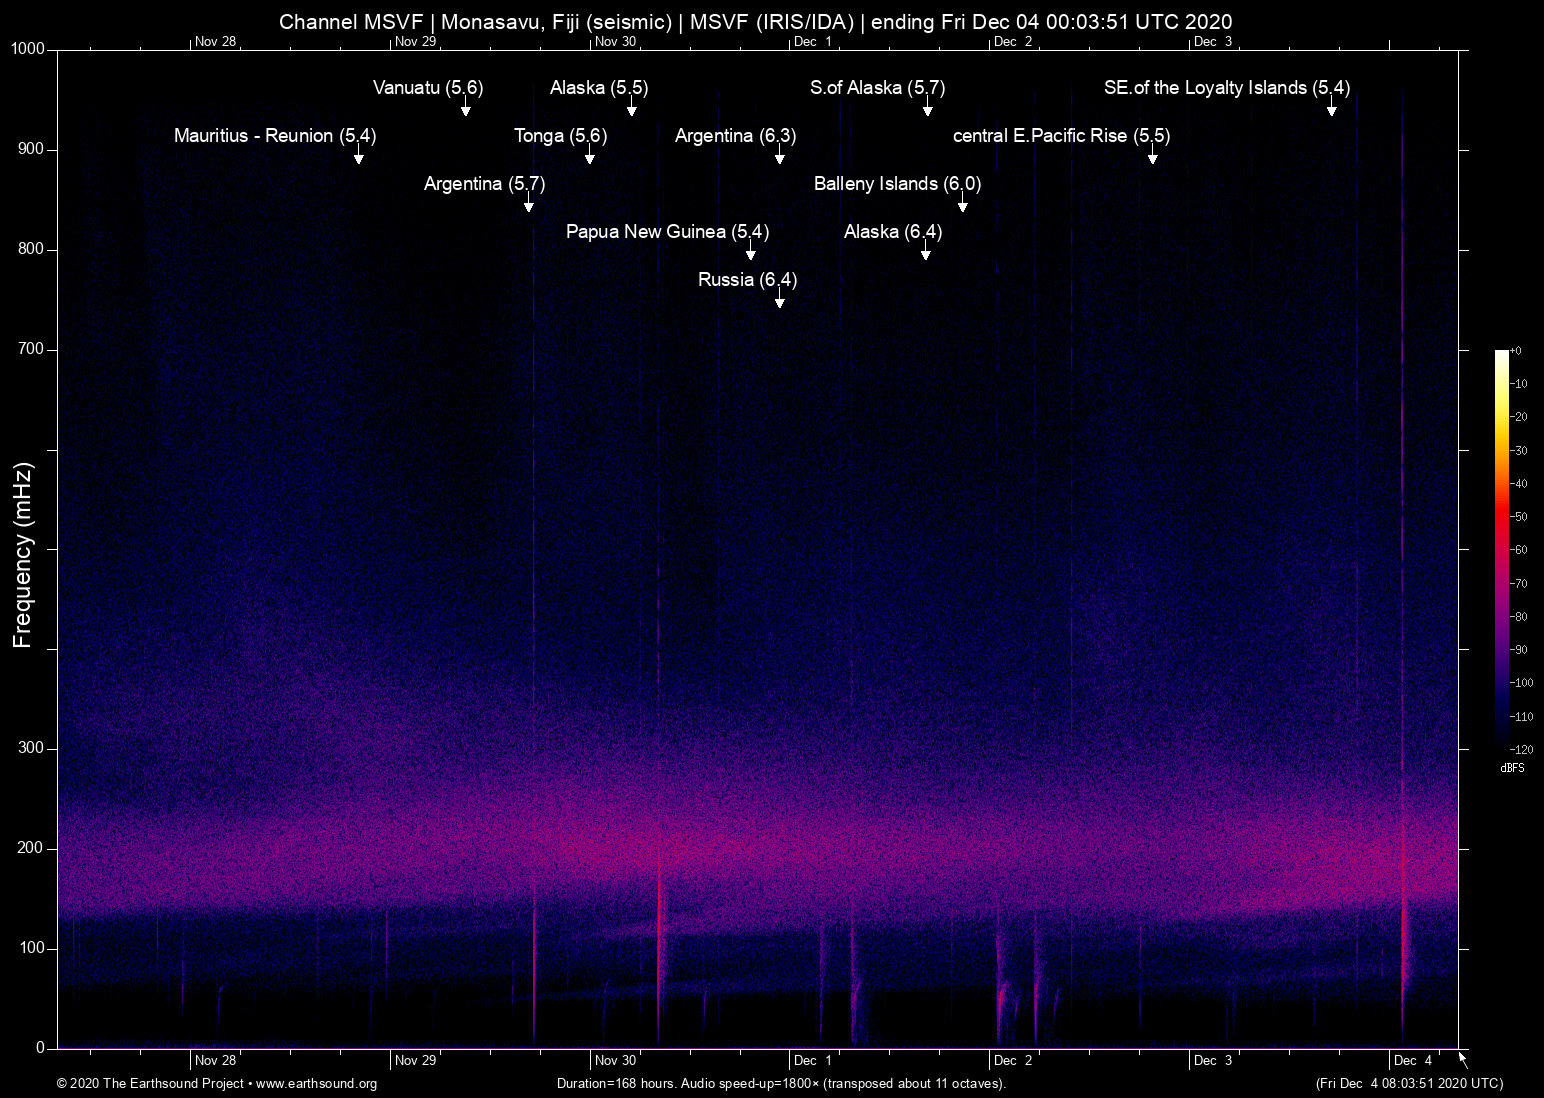
Task: Click the Dec 2 date on top axis
Action: tap(1014, 41)
